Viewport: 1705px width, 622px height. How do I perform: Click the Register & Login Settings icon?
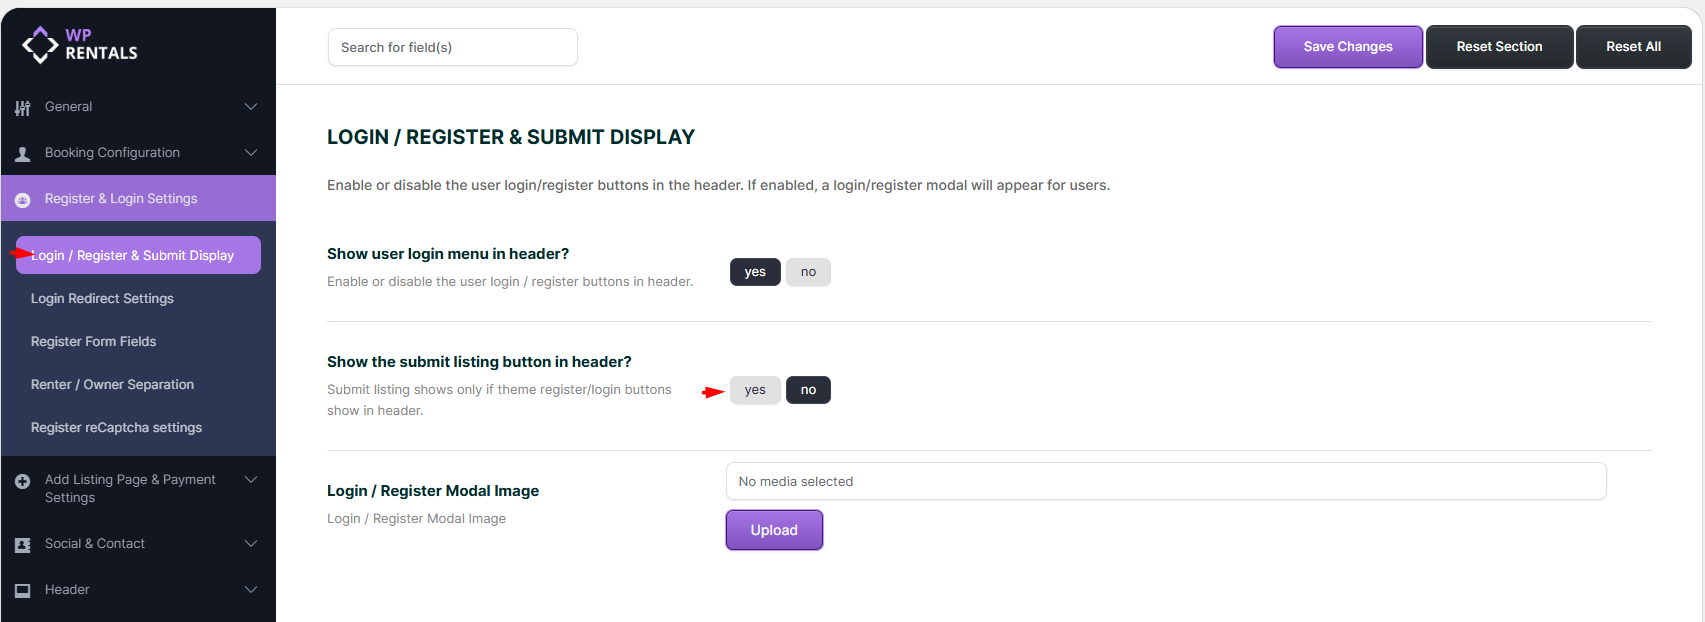[x=22, y=200]
